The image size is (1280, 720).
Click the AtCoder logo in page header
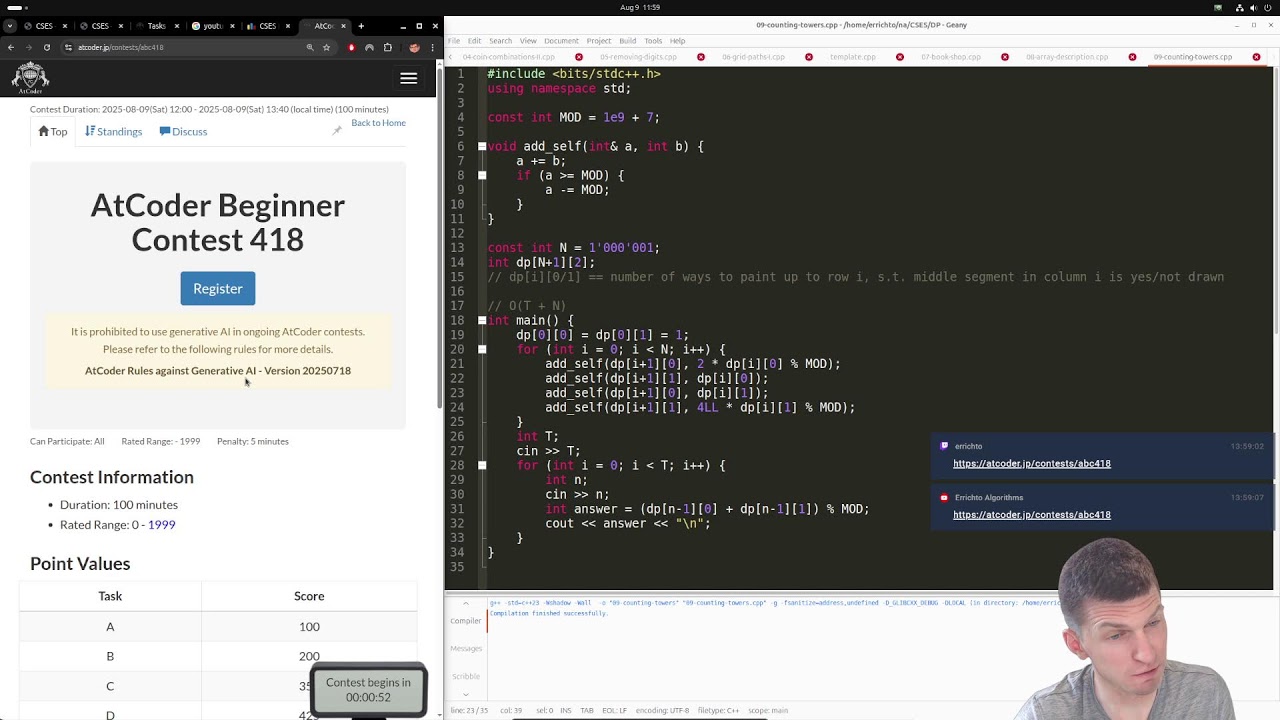30,78
